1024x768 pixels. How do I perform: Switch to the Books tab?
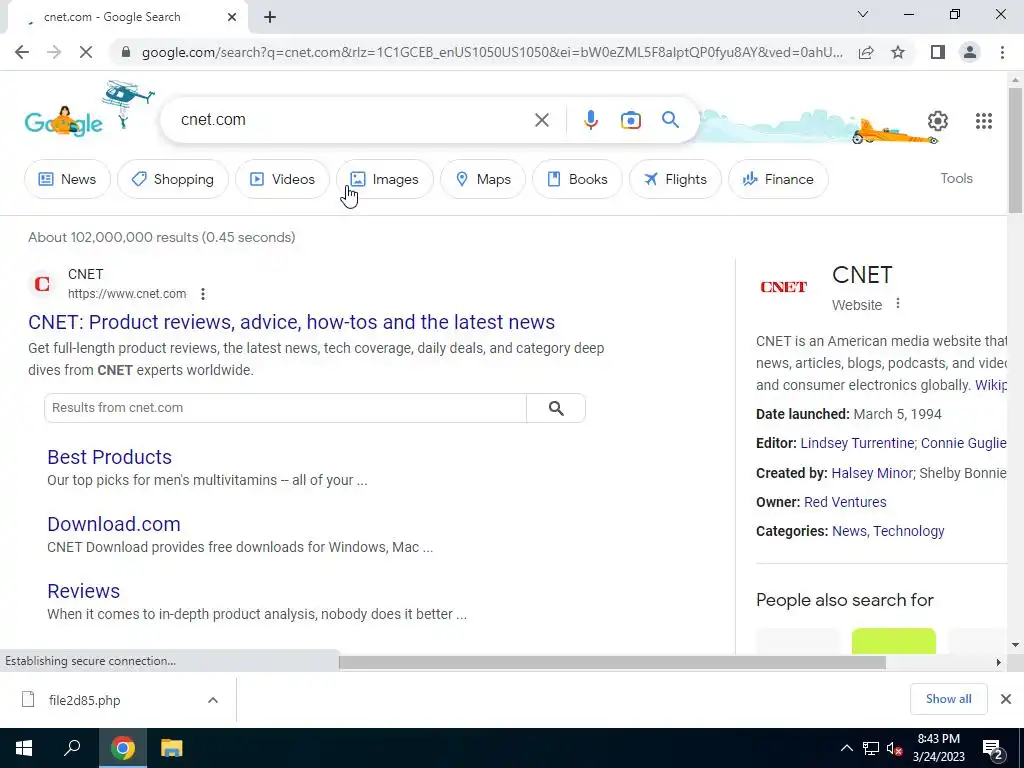tap(577, 179)
